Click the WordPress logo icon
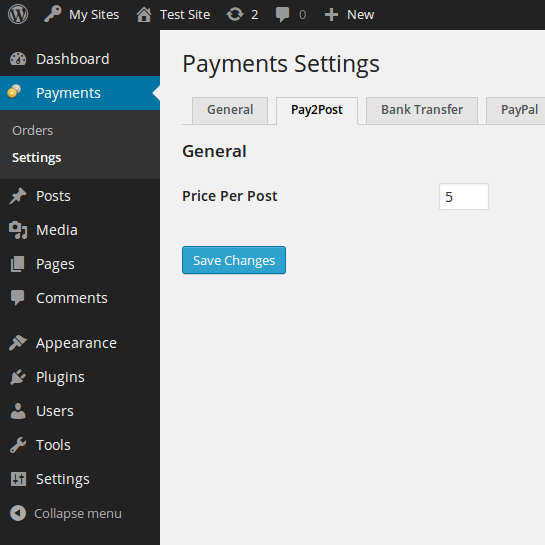This screenshot has width=545, height=545. (x=18, y=14)
